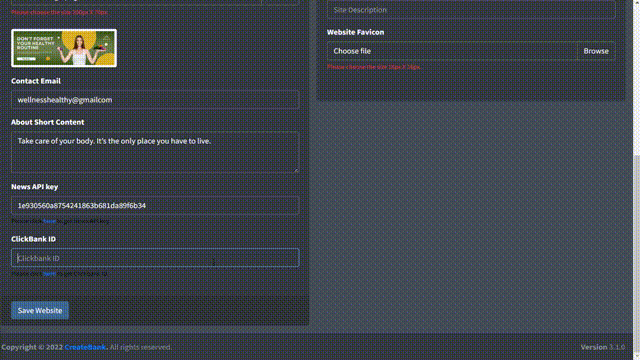Image resolution: width=640 pixels, height=360 pixels.
Task: Grab the textarea resize handle corner
Action: point(296,170)
